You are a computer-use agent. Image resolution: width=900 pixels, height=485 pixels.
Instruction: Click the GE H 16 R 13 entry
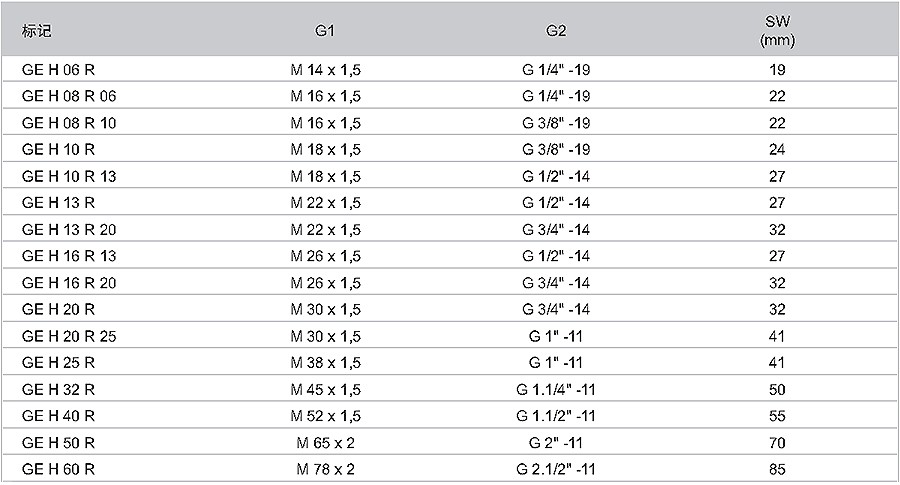coord(69,256)
